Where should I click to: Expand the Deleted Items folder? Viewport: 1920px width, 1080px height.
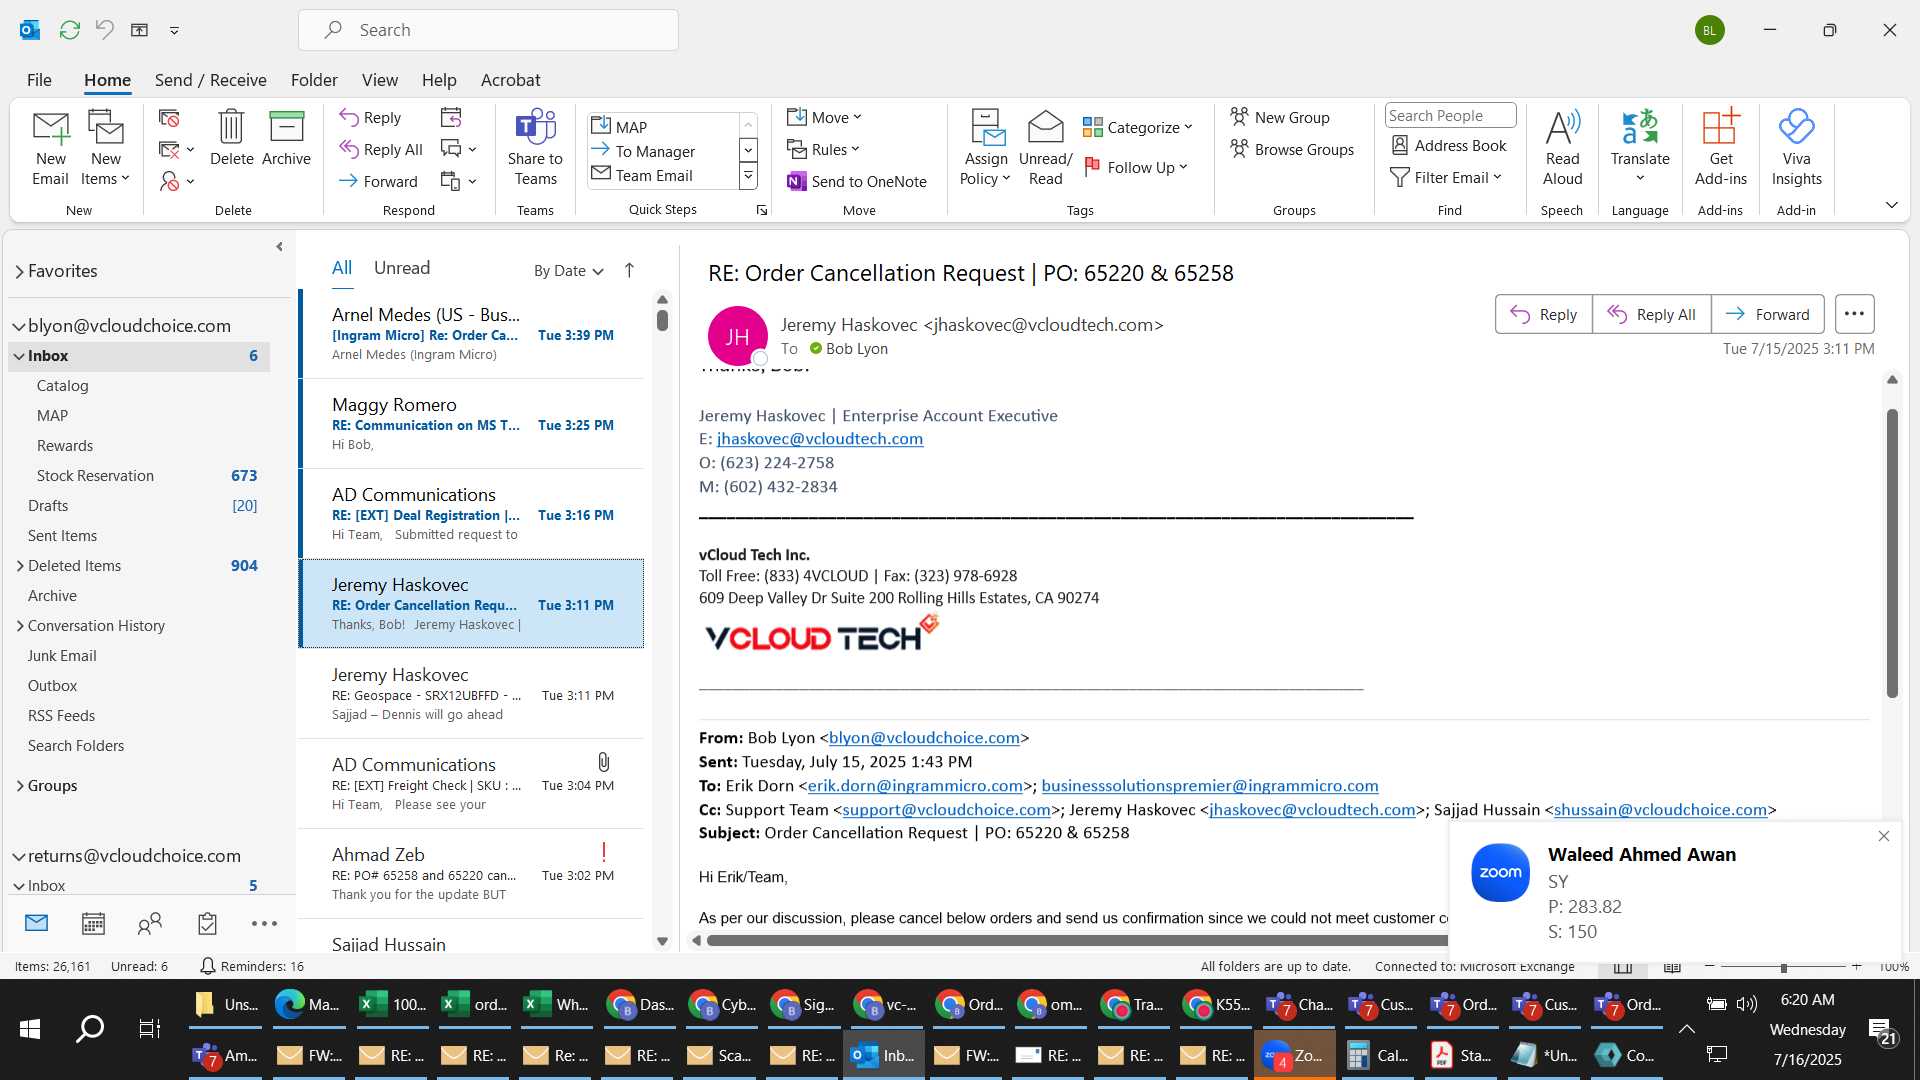[x=19, y=566]
